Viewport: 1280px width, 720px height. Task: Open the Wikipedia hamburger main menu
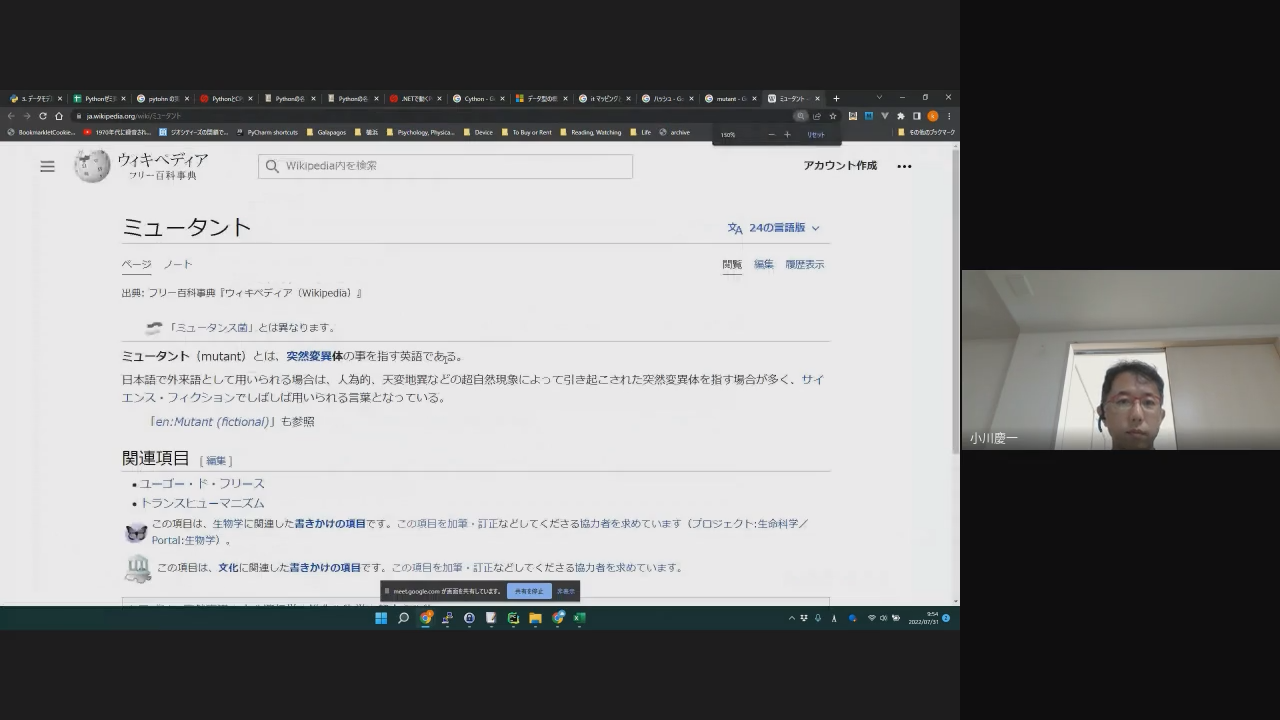pyautogui.click(x=47, y=166)
